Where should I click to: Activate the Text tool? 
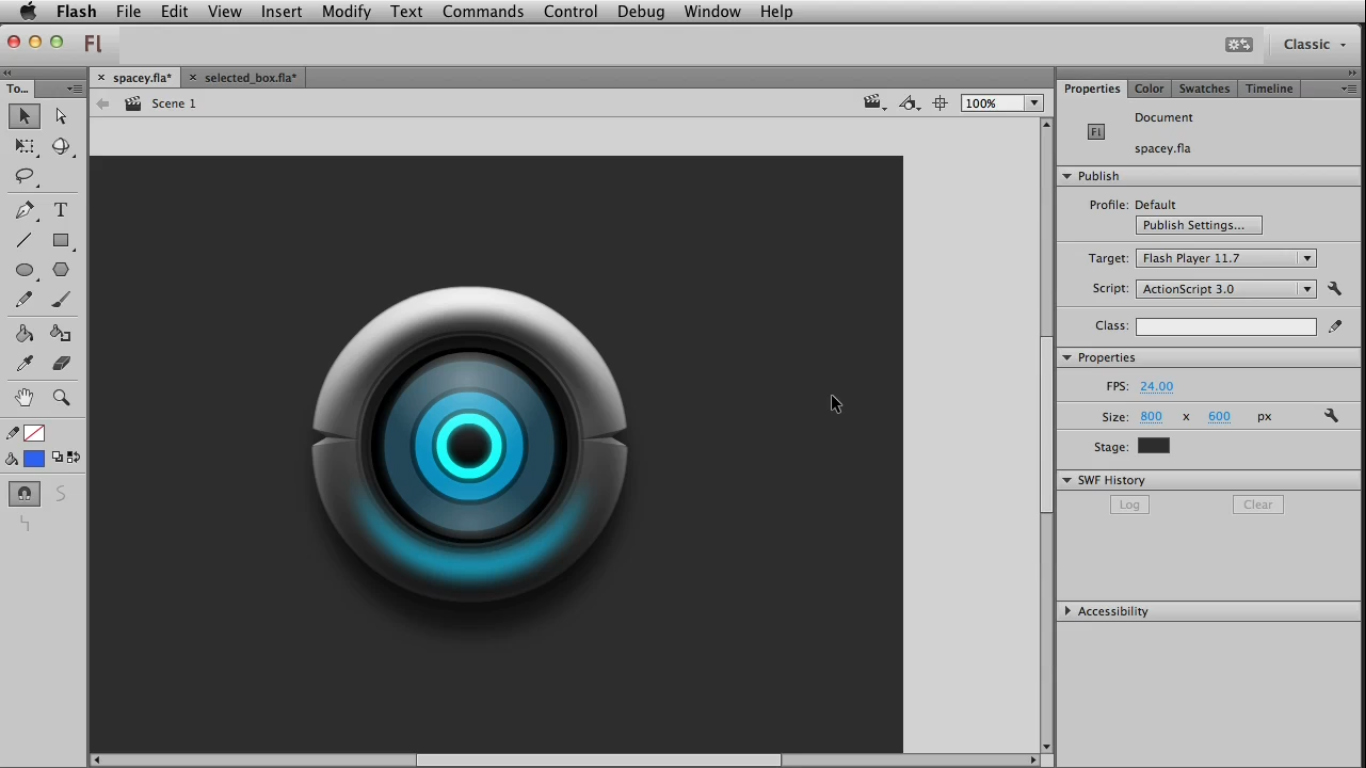(60, 210)
